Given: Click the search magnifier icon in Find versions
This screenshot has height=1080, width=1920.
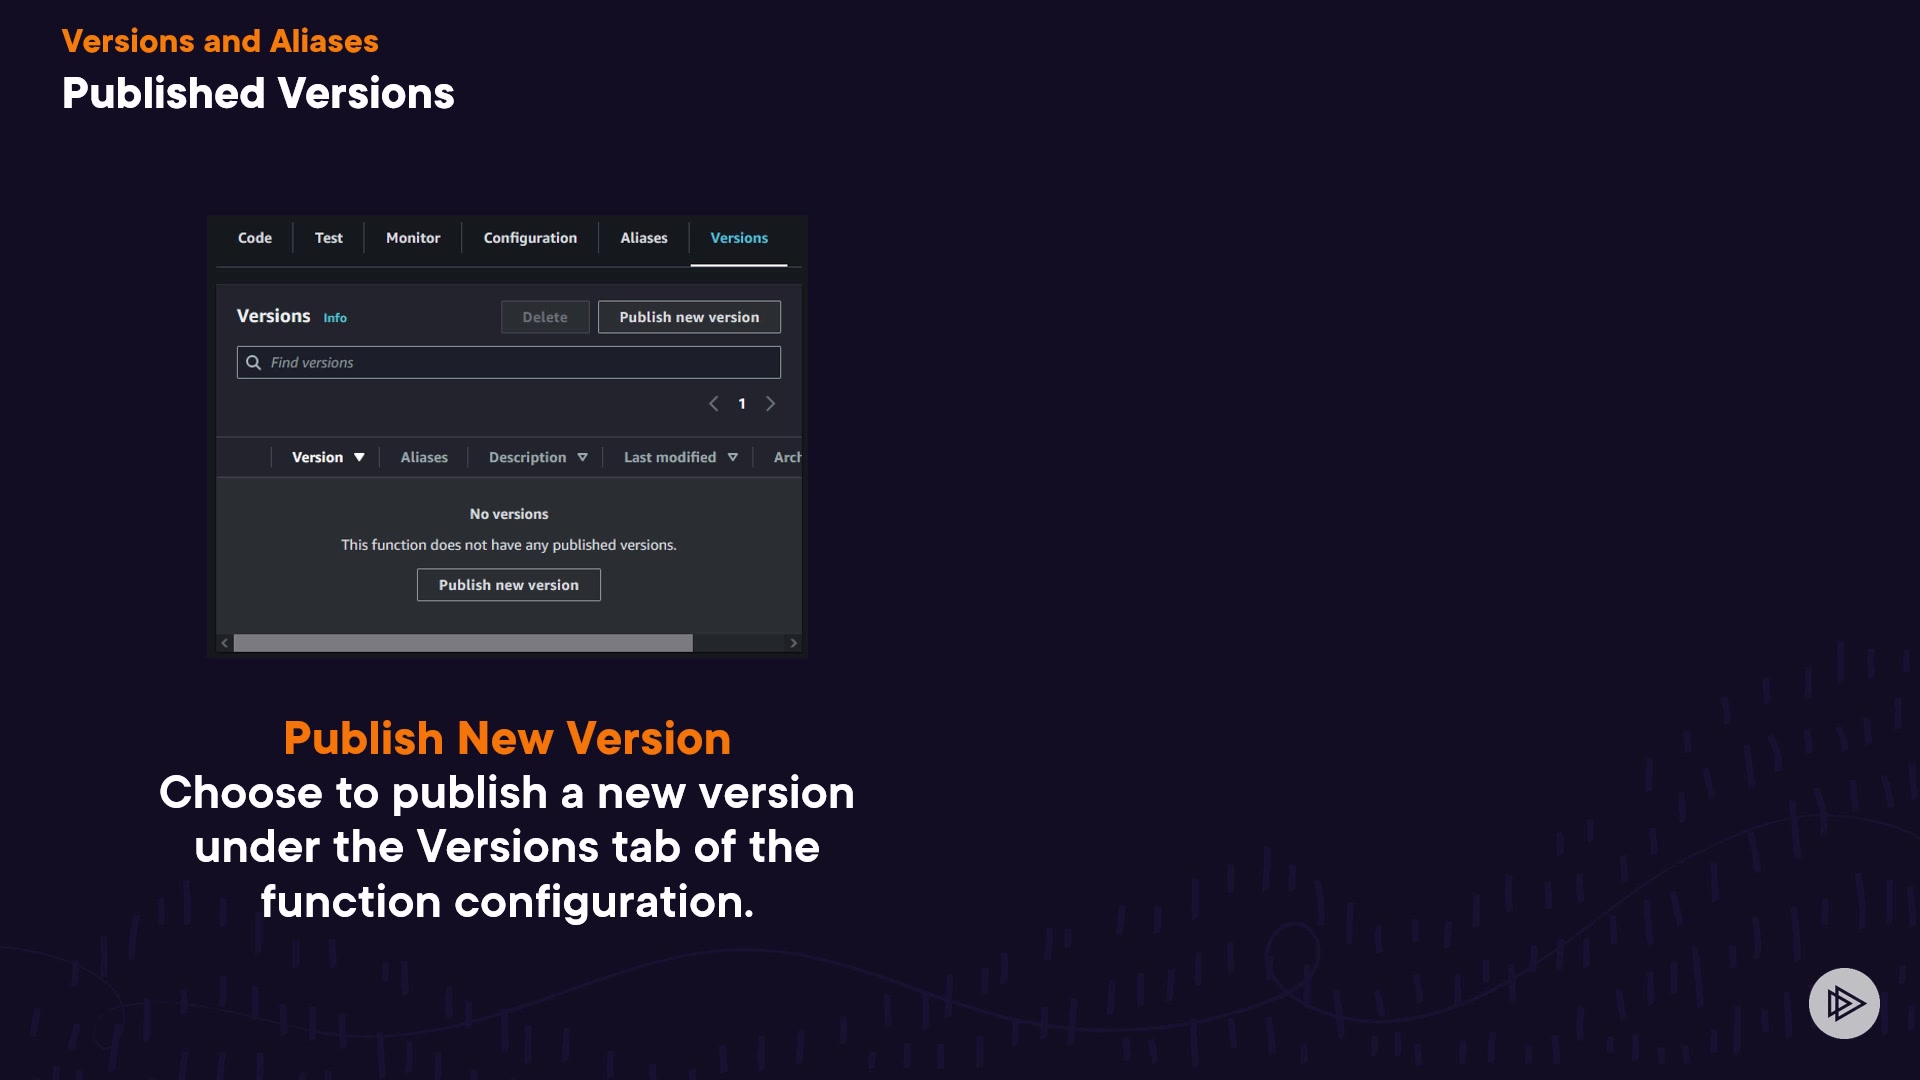Looking at the screenshot, I should point(254,362).
